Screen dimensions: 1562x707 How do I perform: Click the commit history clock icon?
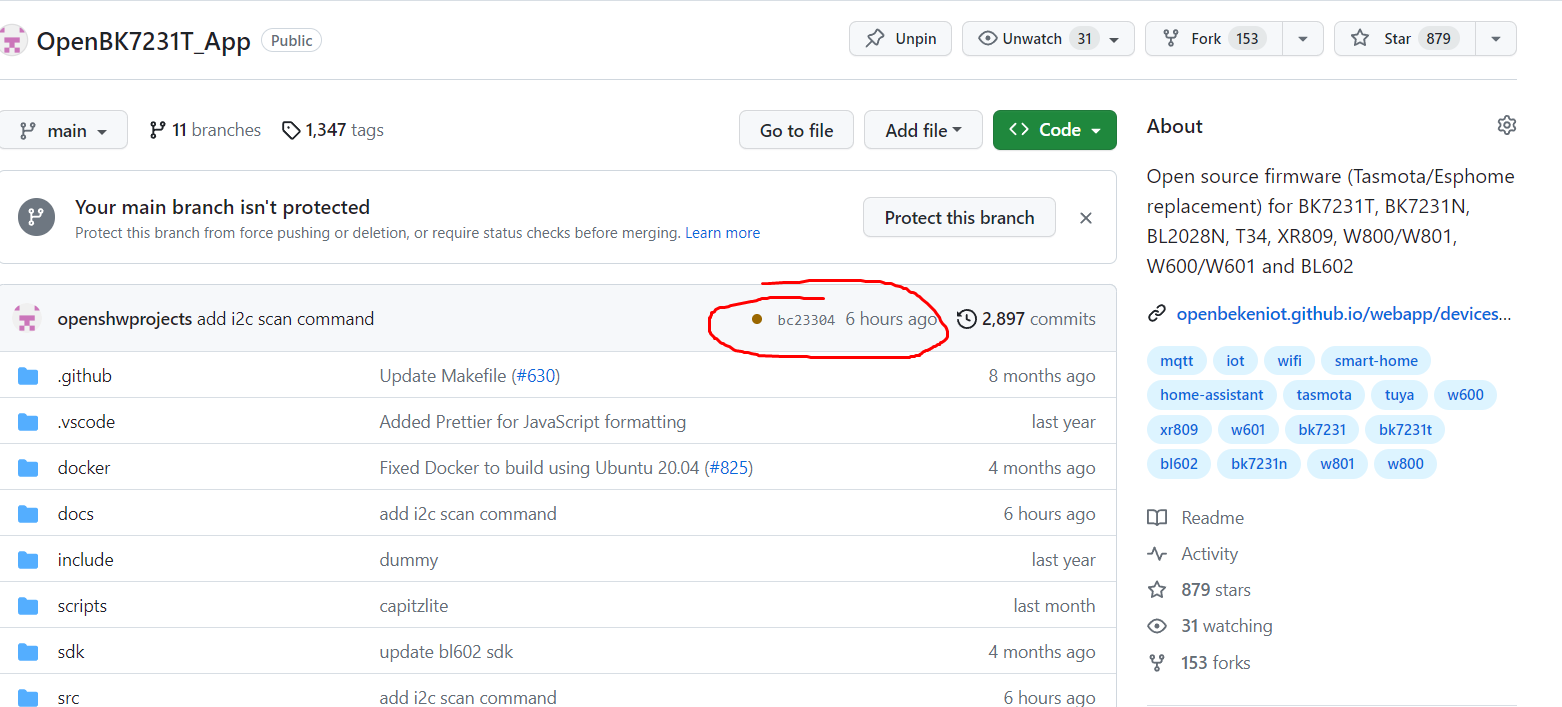[967, 319]
